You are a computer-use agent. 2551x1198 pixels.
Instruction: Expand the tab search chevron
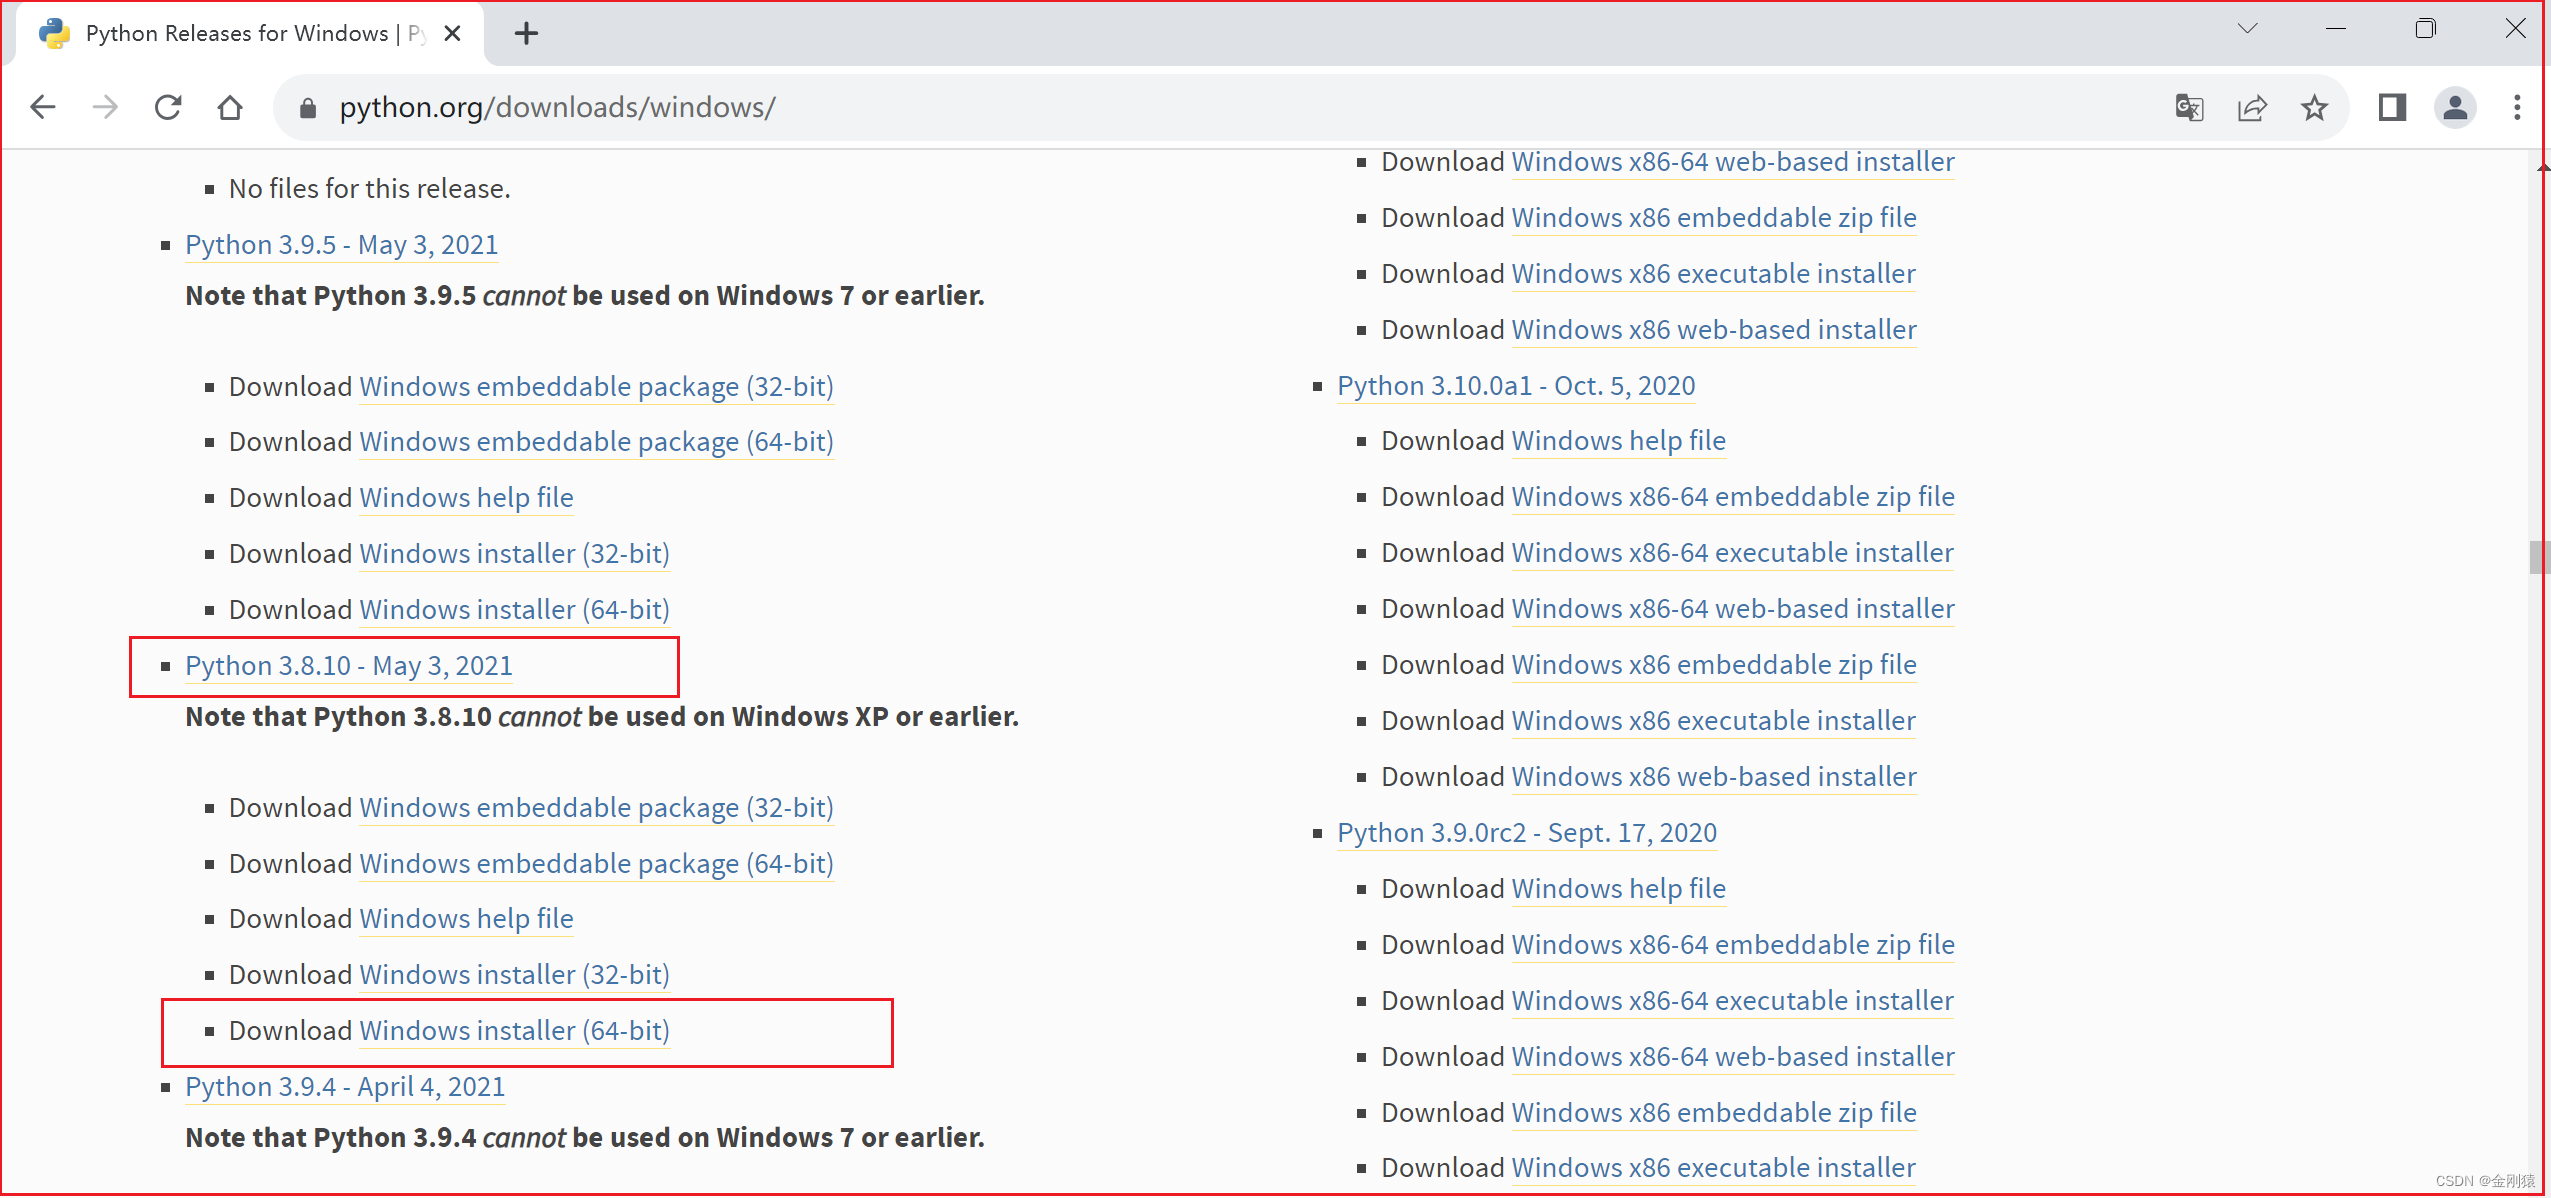pyautogui.click(x=2247, y=29)
